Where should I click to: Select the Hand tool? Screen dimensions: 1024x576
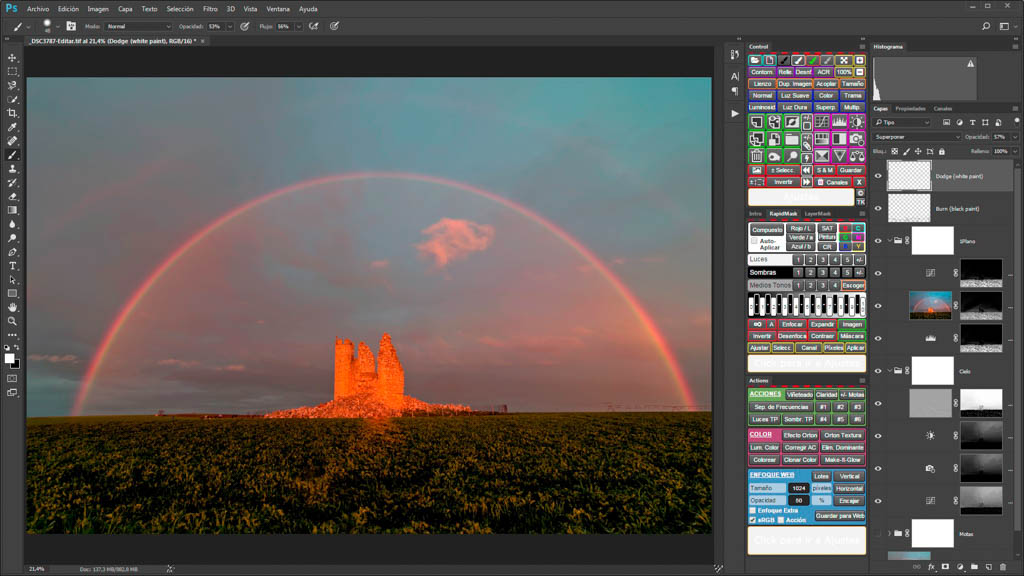[x=13, y=307]
